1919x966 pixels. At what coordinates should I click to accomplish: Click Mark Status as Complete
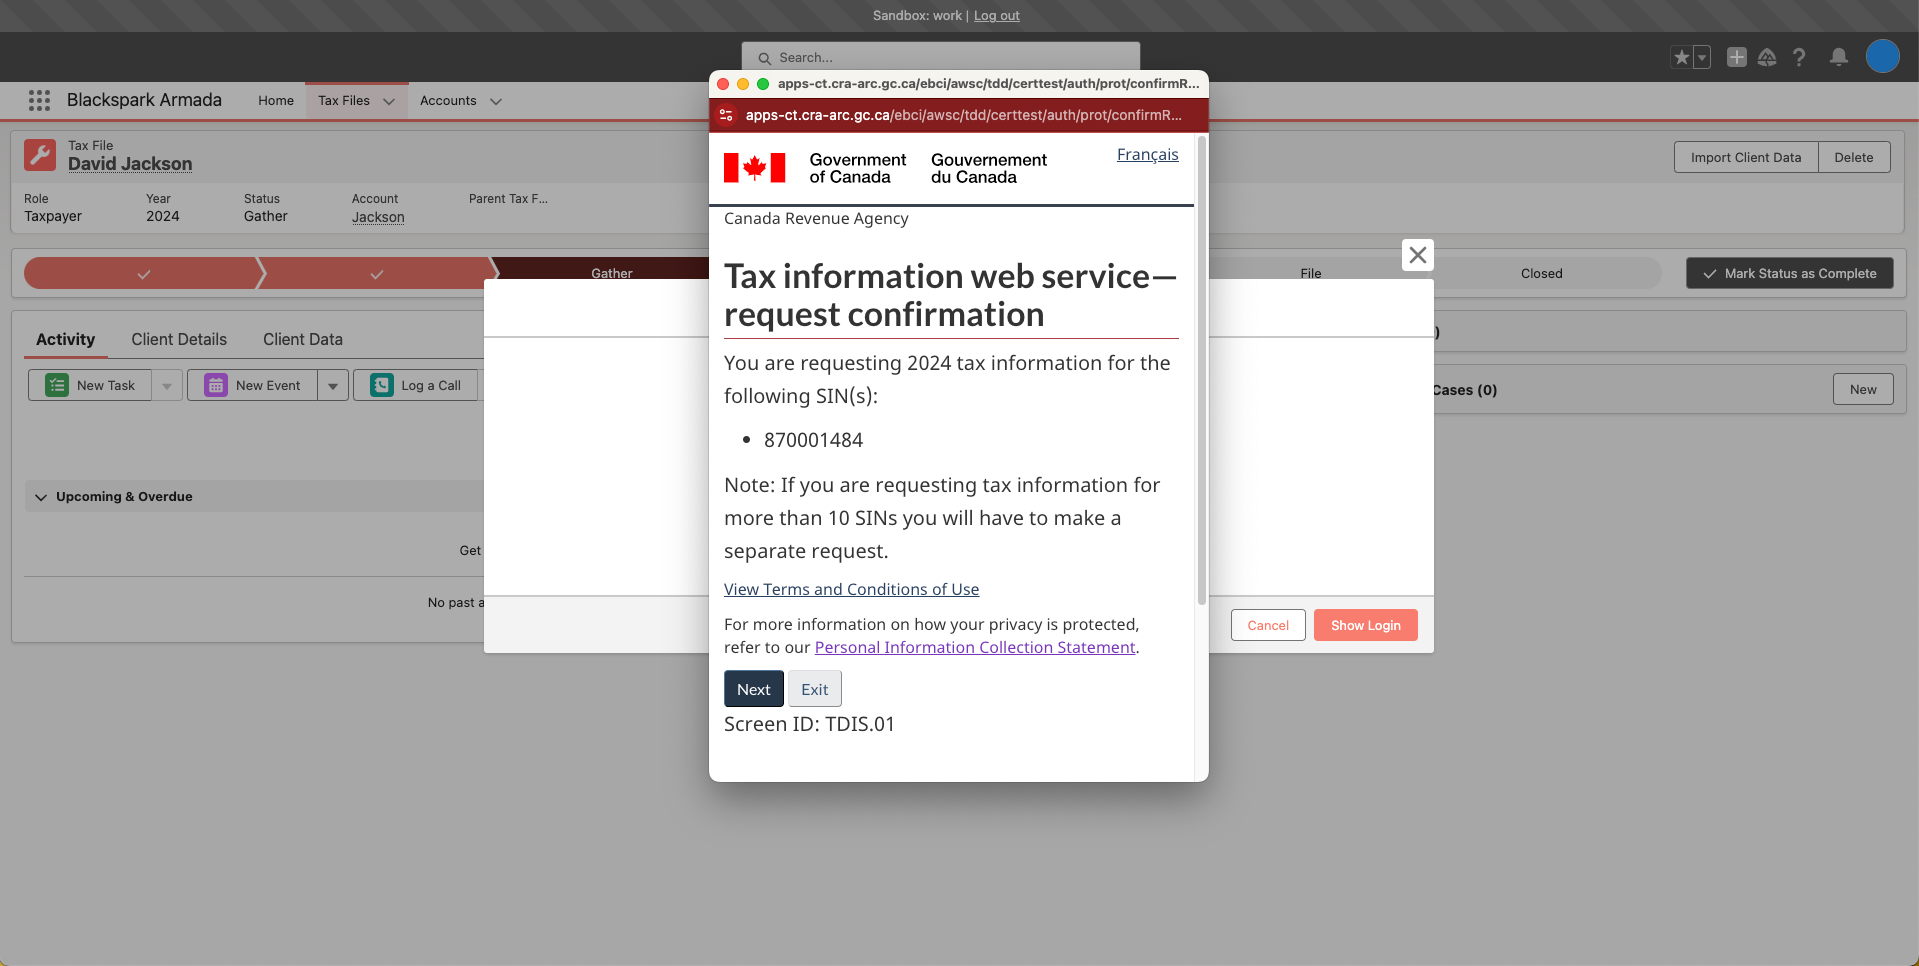coord(1790,273)
